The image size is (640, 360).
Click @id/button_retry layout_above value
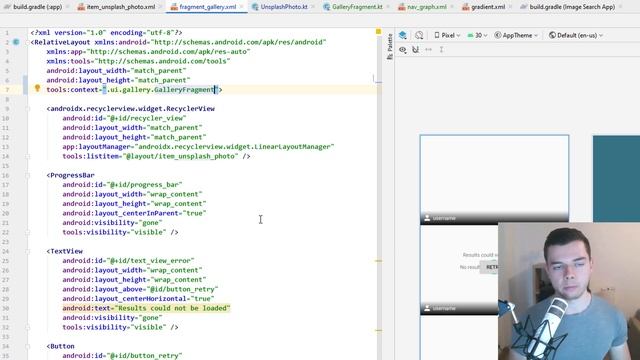tap(182, 289)
